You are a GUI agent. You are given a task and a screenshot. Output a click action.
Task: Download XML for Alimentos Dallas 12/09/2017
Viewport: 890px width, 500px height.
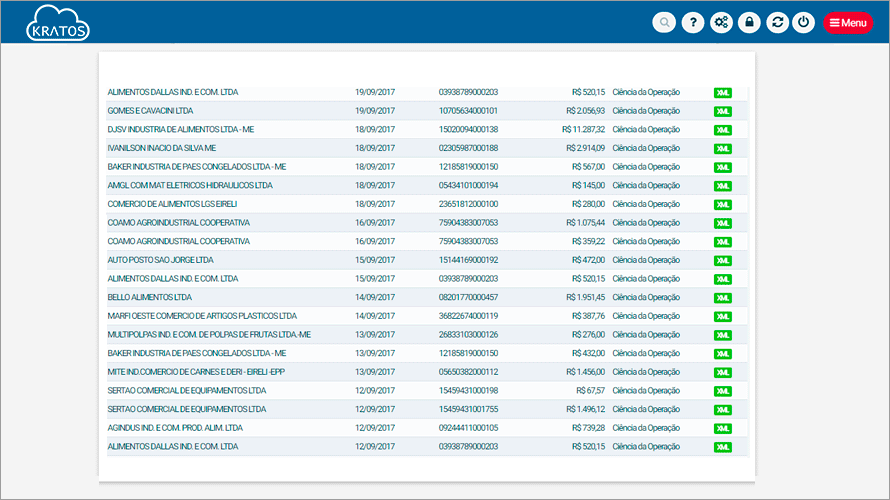pos(723,447)
